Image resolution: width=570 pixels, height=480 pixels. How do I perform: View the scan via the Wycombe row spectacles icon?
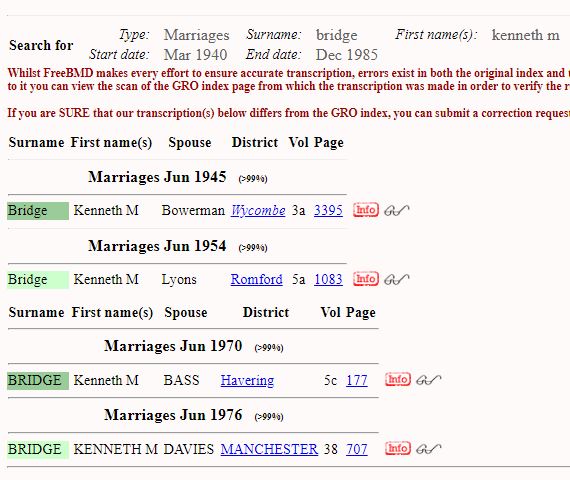click(397, 211)
